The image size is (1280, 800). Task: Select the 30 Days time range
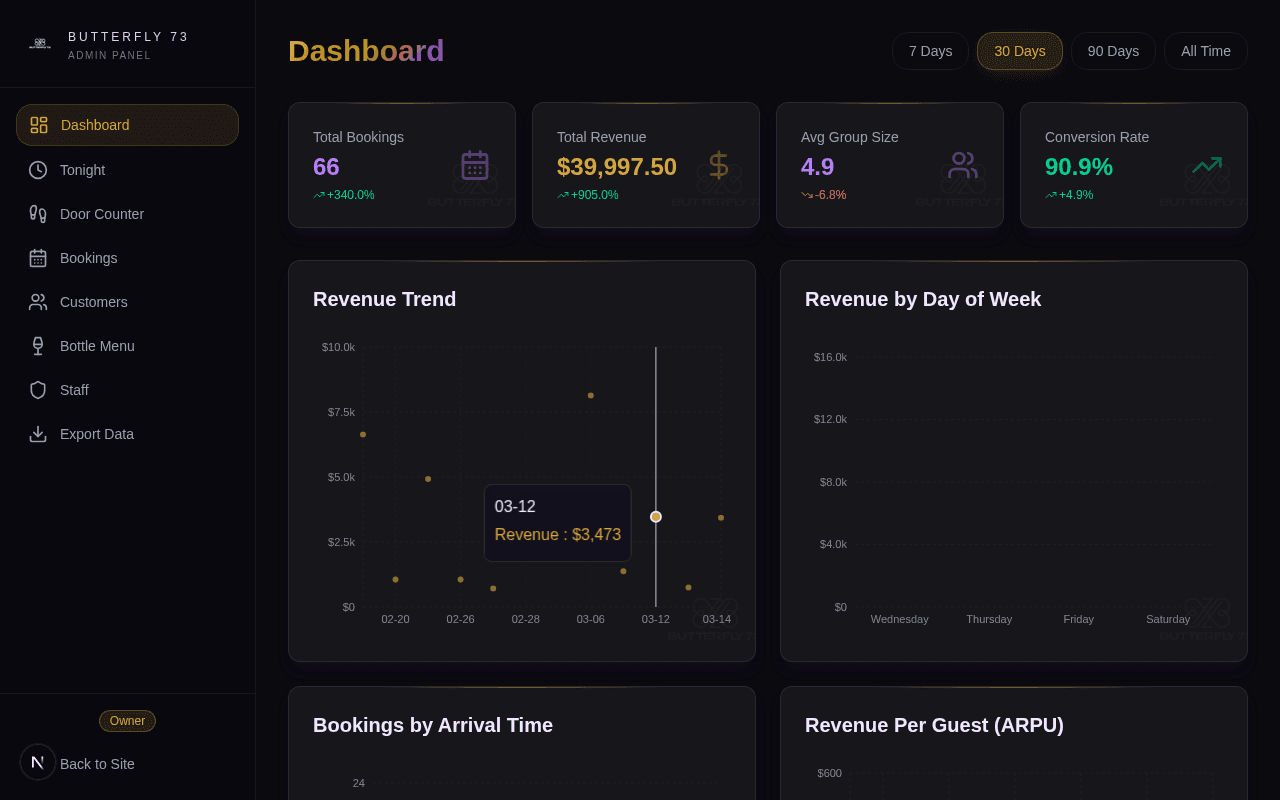point(1019,51)
